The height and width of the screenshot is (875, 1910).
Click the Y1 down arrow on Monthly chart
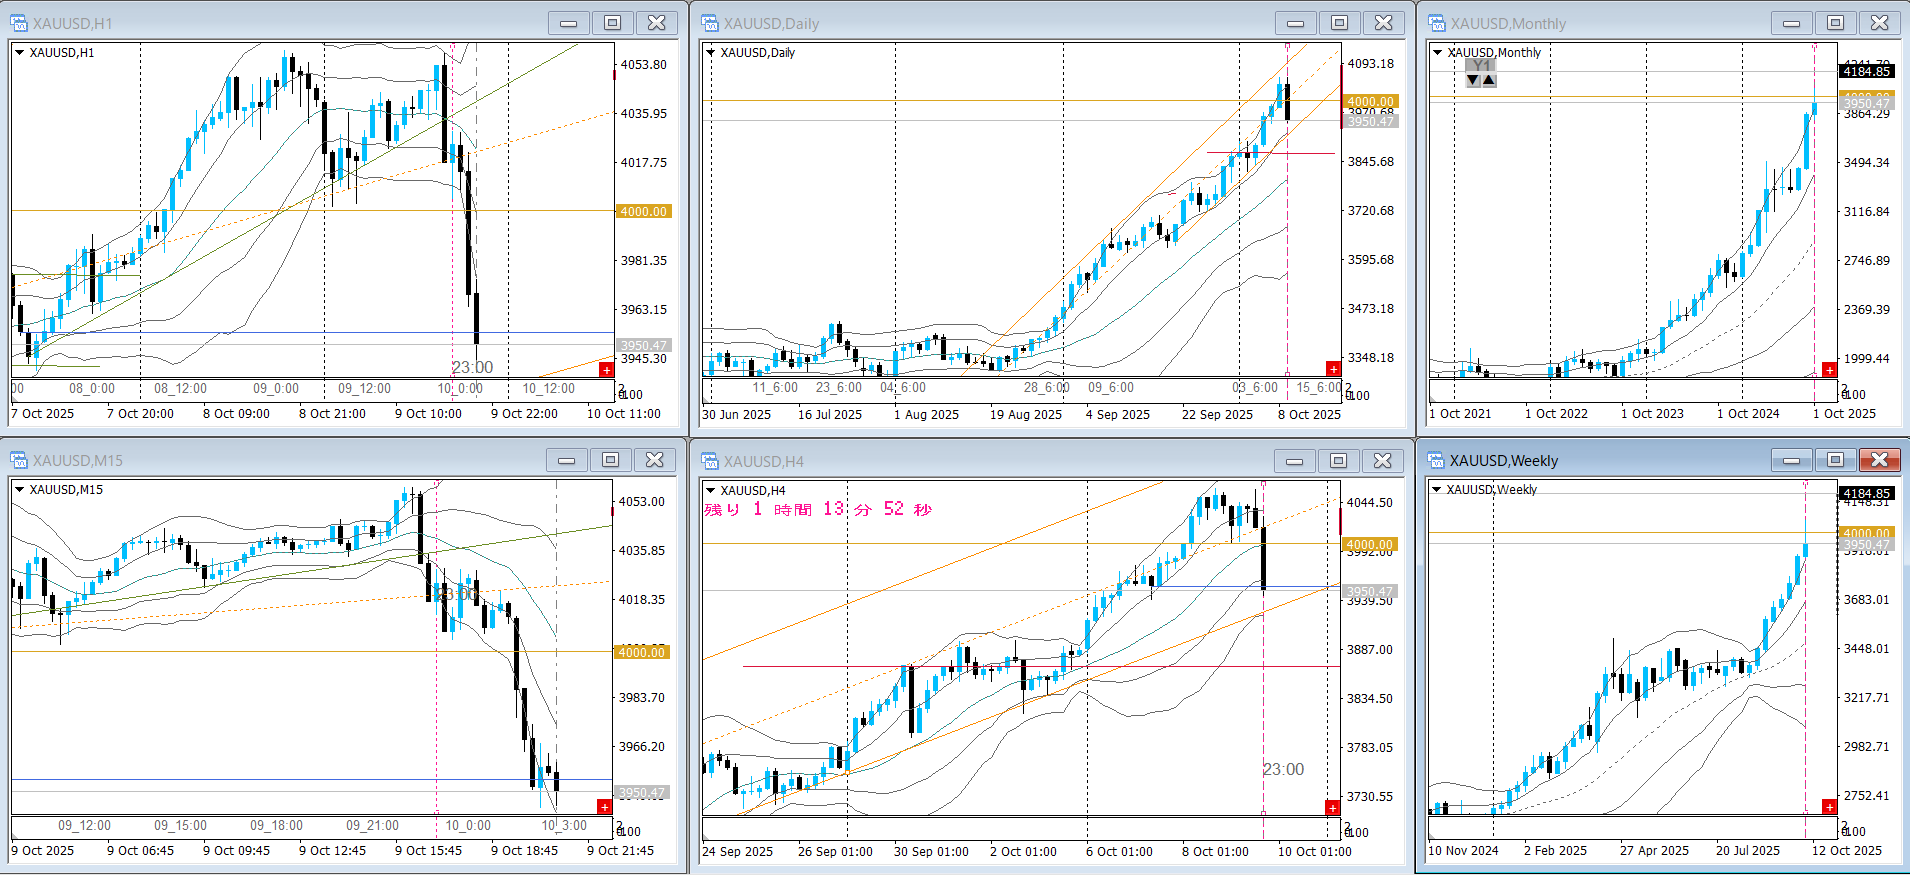click(x=1473, y=81)
